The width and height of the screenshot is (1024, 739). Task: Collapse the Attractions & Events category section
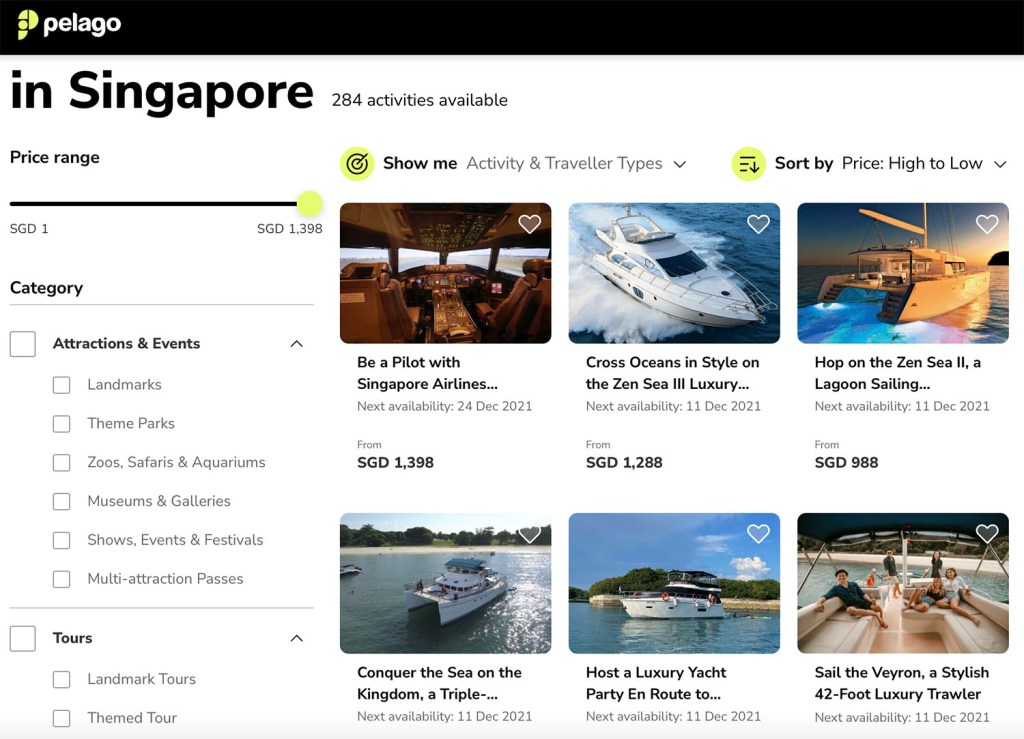pos(296,343)
